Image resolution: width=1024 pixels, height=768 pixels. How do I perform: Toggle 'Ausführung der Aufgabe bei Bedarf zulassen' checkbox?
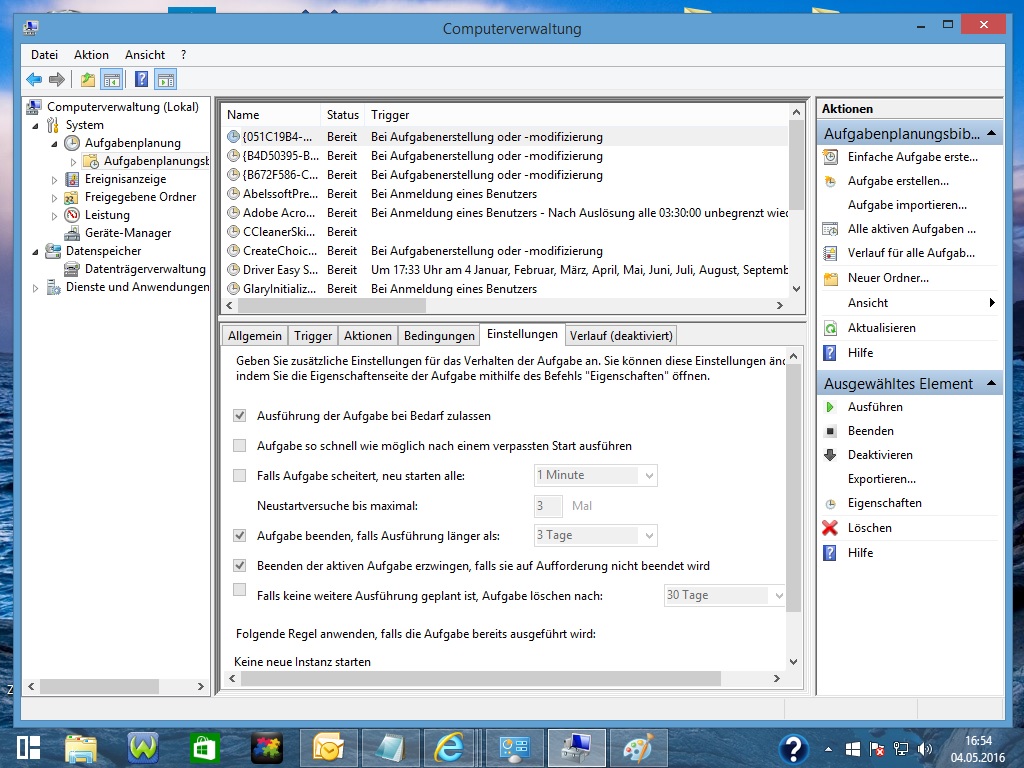239,415
